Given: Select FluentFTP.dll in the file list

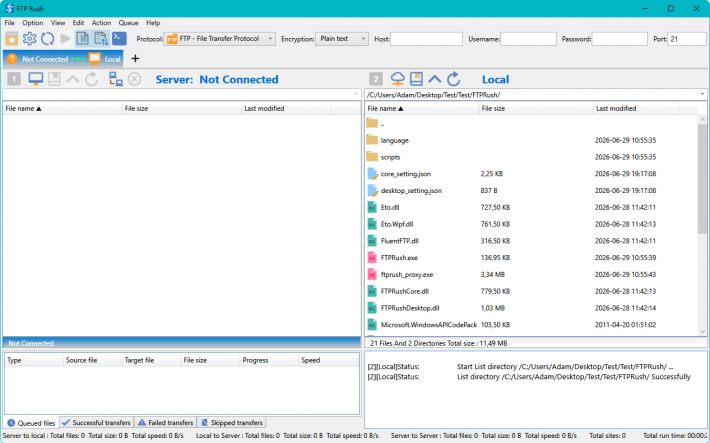Looking at the screenshot, I should pos(531,241).
